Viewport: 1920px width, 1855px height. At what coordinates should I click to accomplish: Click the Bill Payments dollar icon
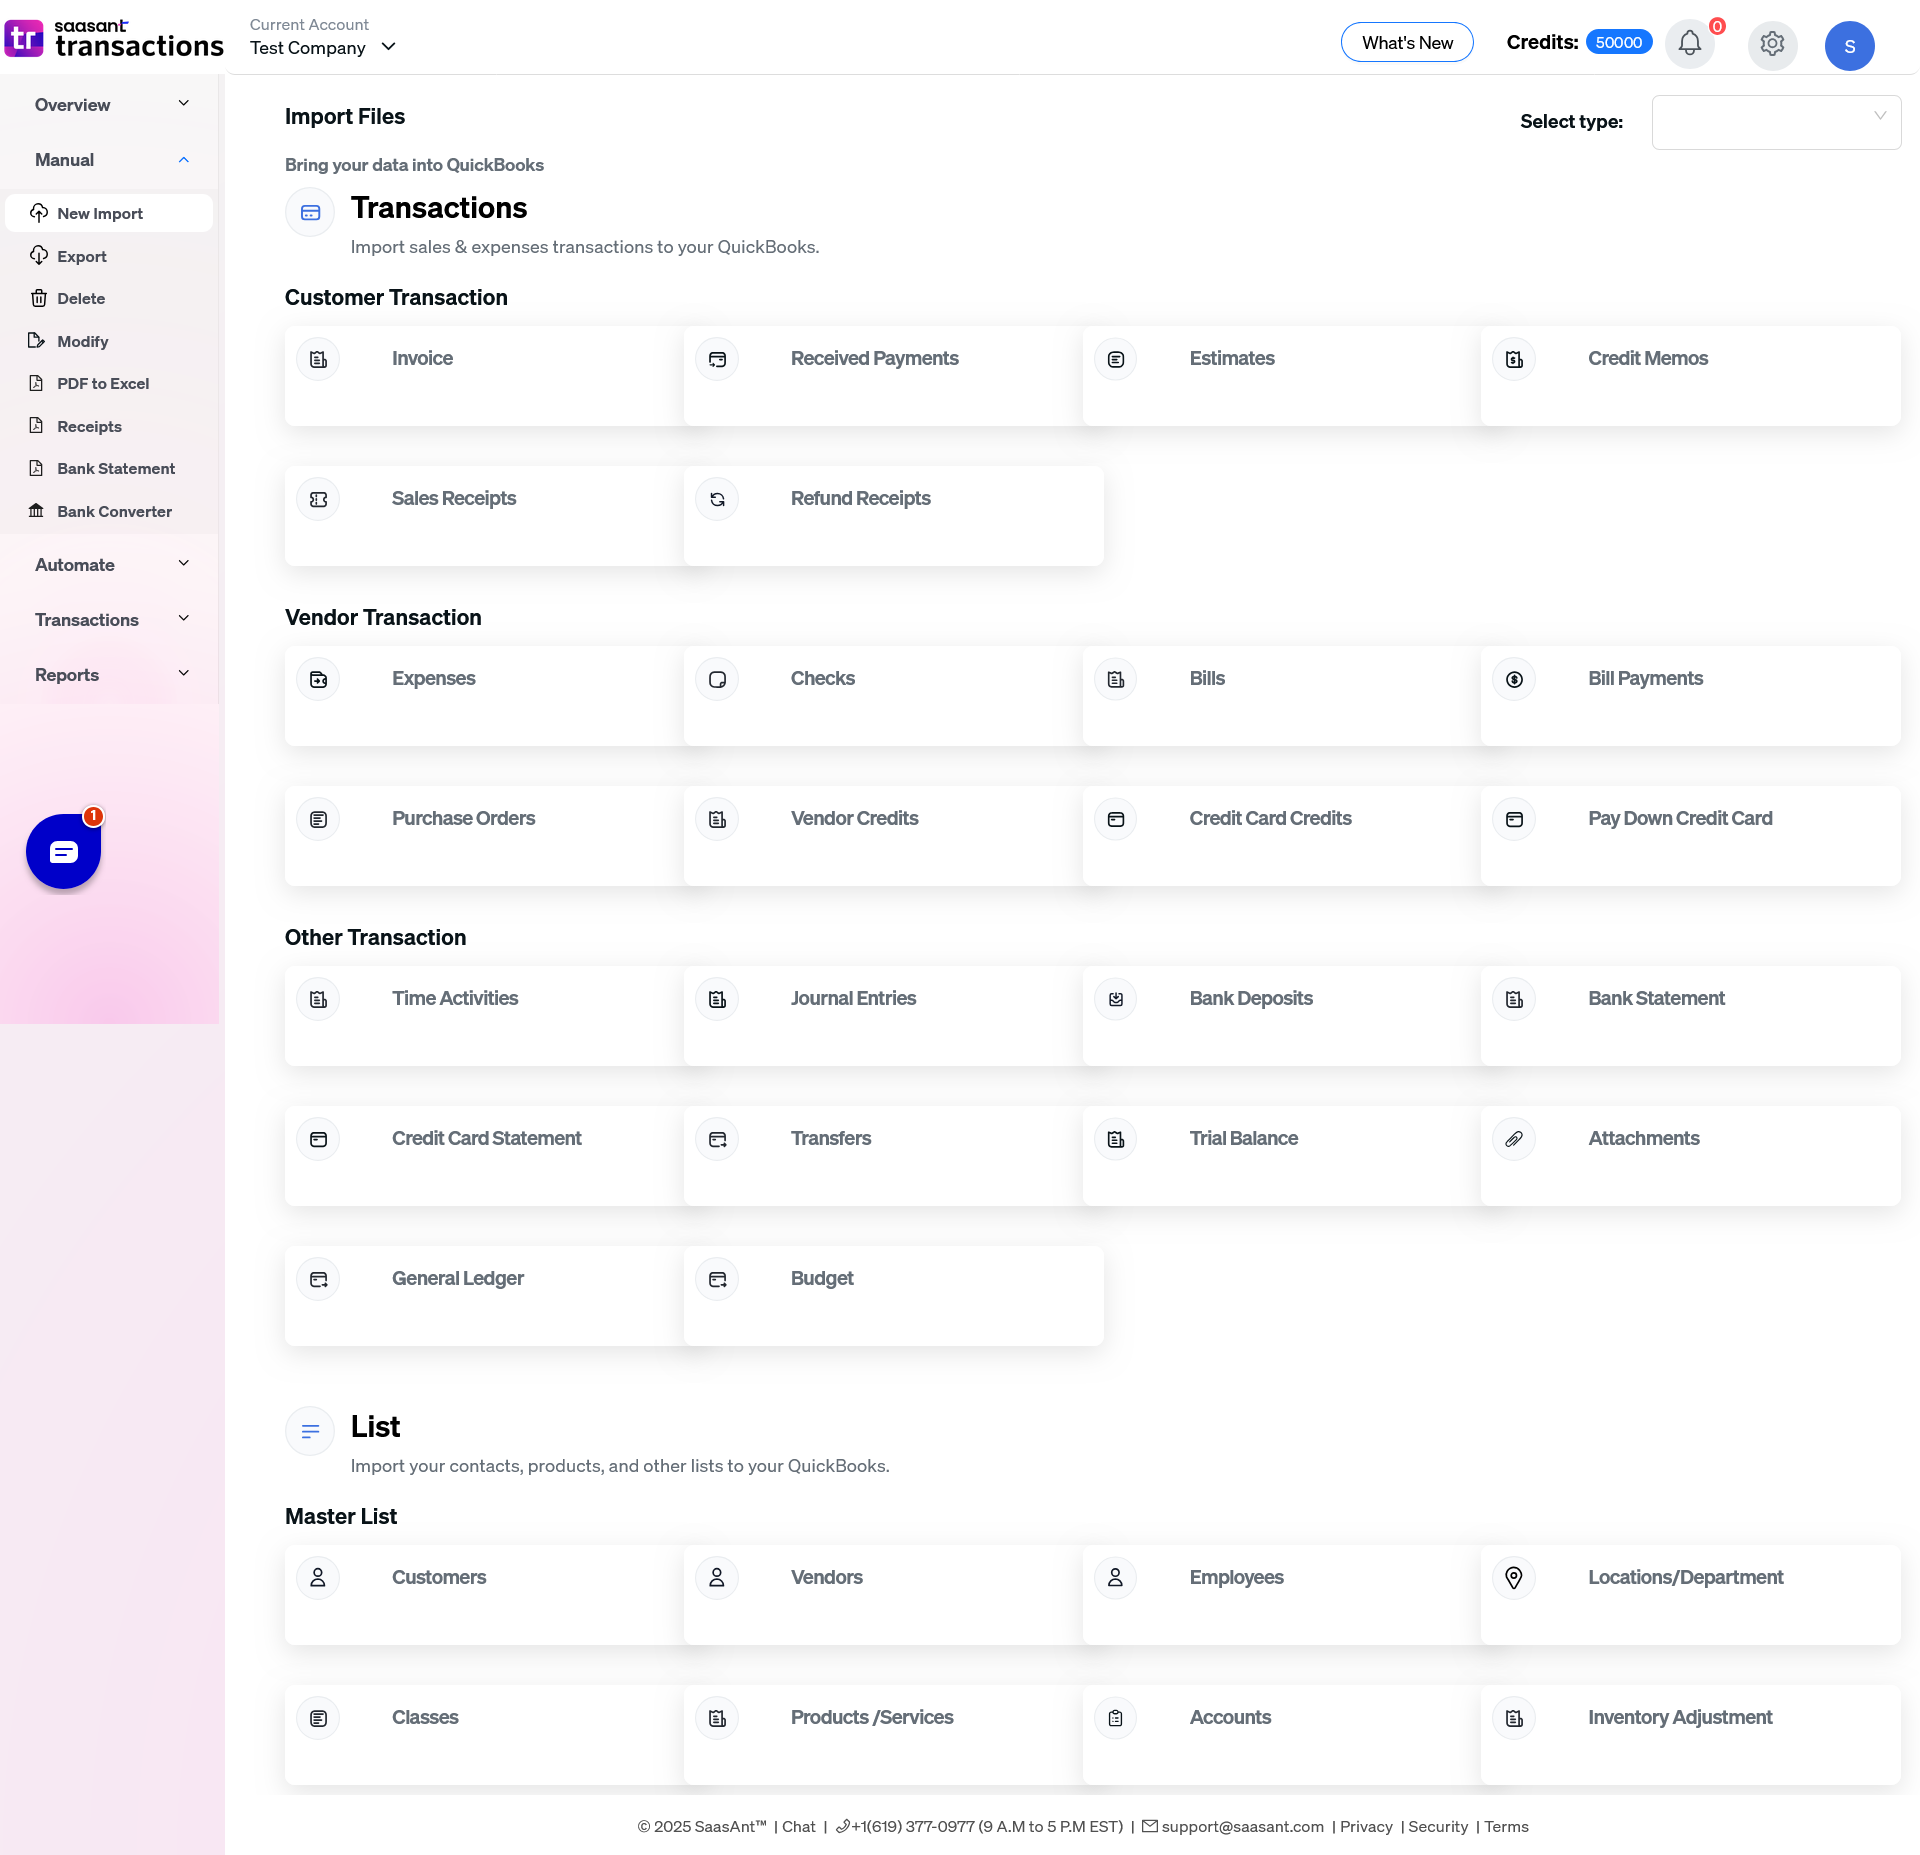click(1514, 679)
